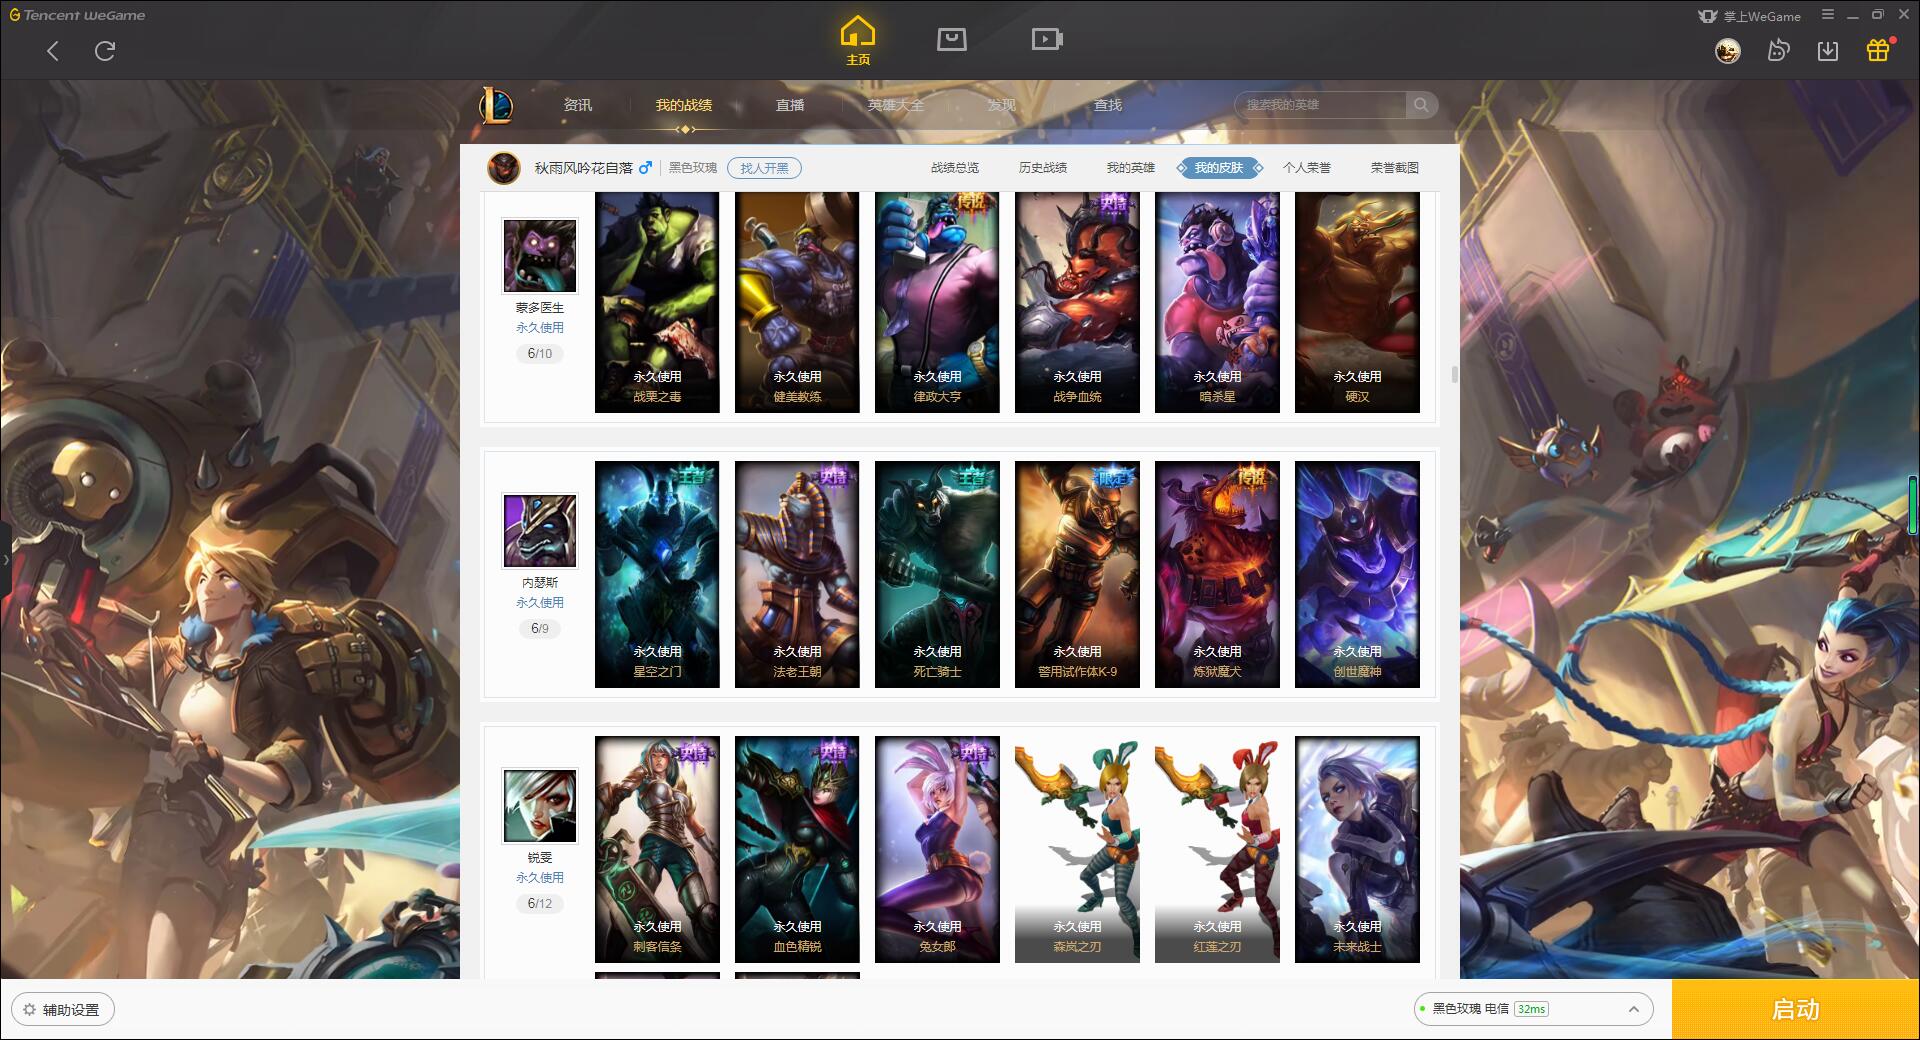Click the 锐雯 champion portrait
The height and width of the screenshot is (1040, 1920).
(539, 806)
